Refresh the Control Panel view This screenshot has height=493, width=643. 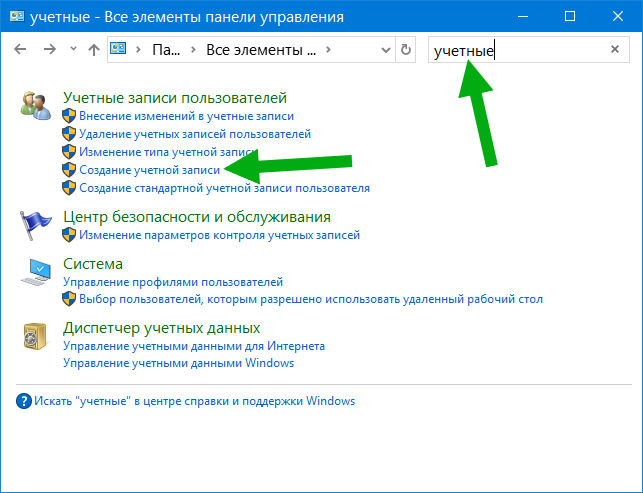pos(406,50)
